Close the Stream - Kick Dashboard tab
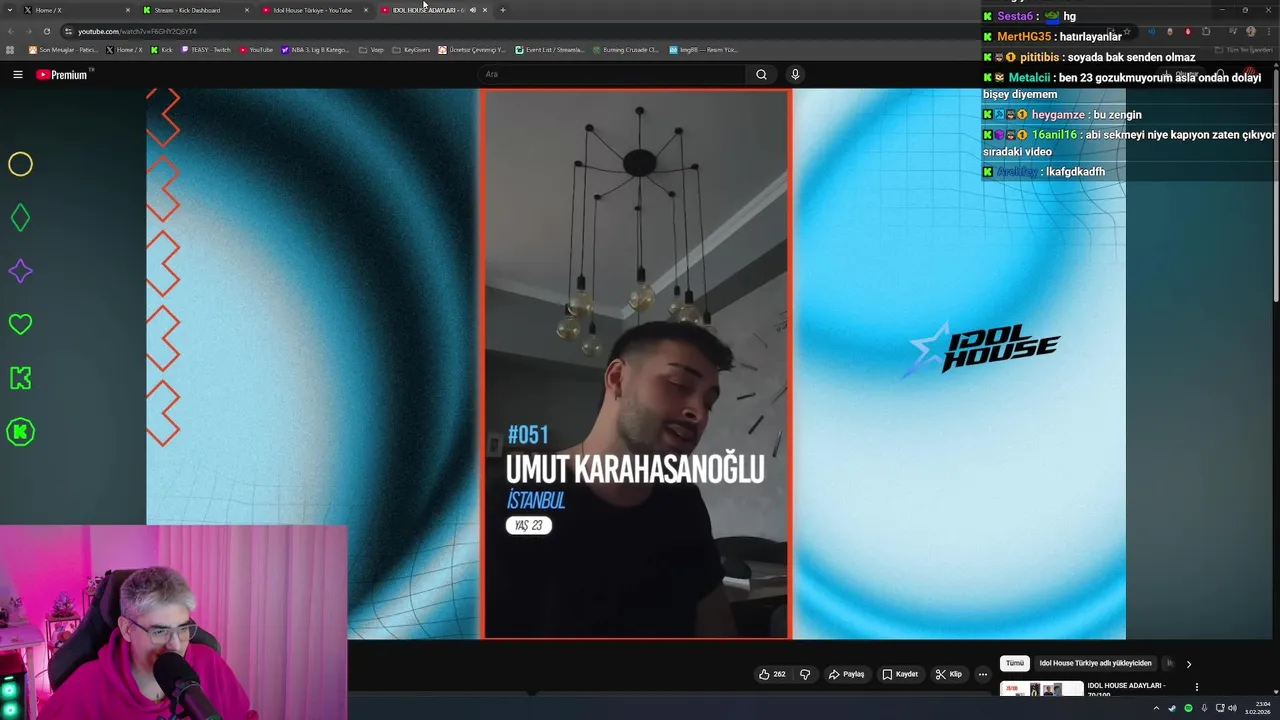The image size is (1280, 720). (x=247, y=10)
